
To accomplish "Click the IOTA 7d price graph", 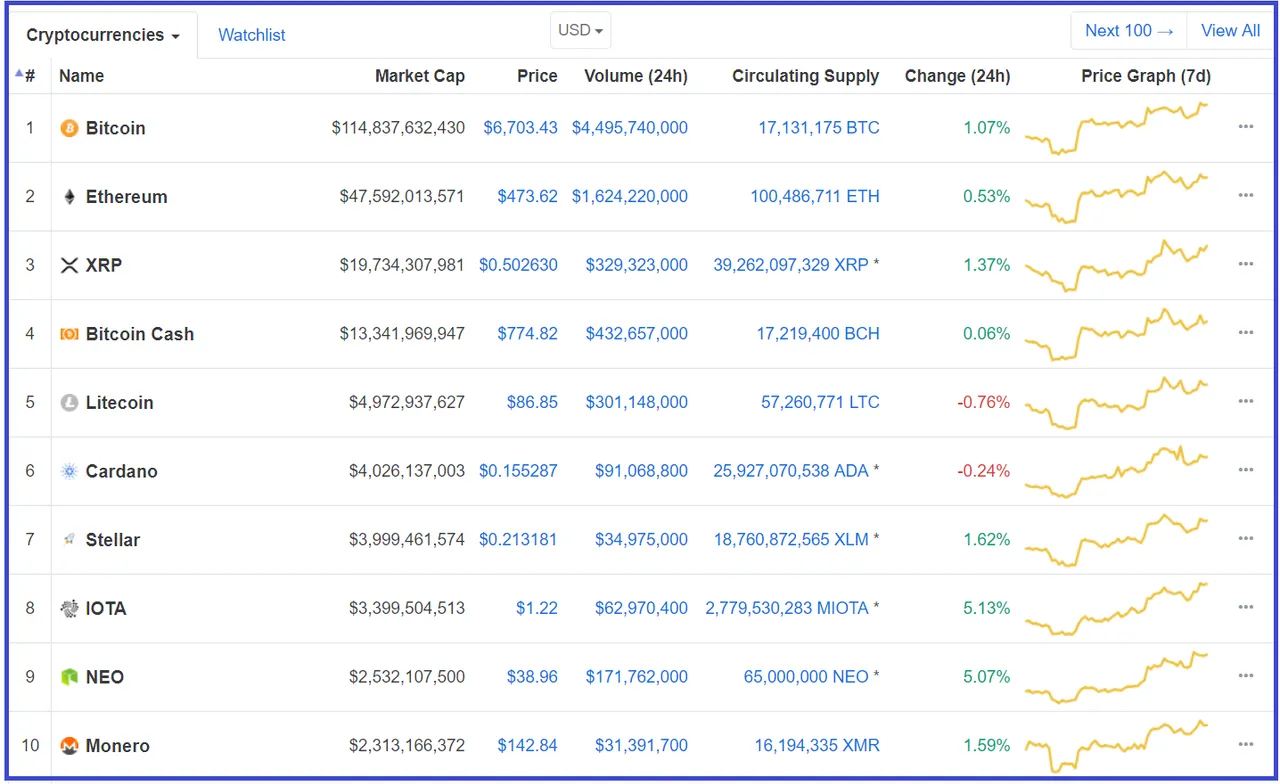I will [1117, 609].
